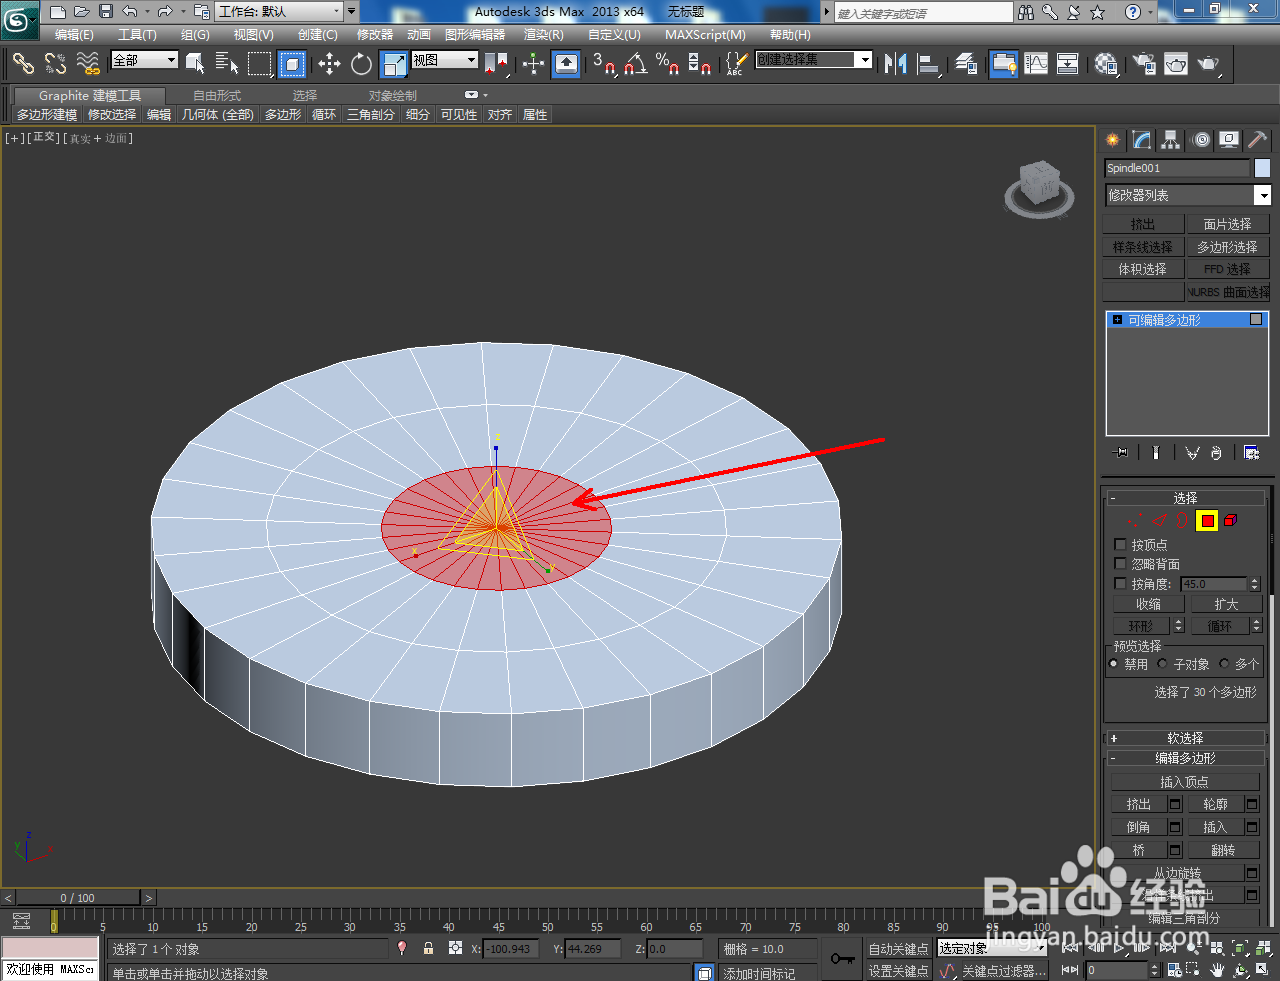Select the 禁用 preview radio button
The image size is (1280, 981).
pyautogui.click(x=1114, y=663)
